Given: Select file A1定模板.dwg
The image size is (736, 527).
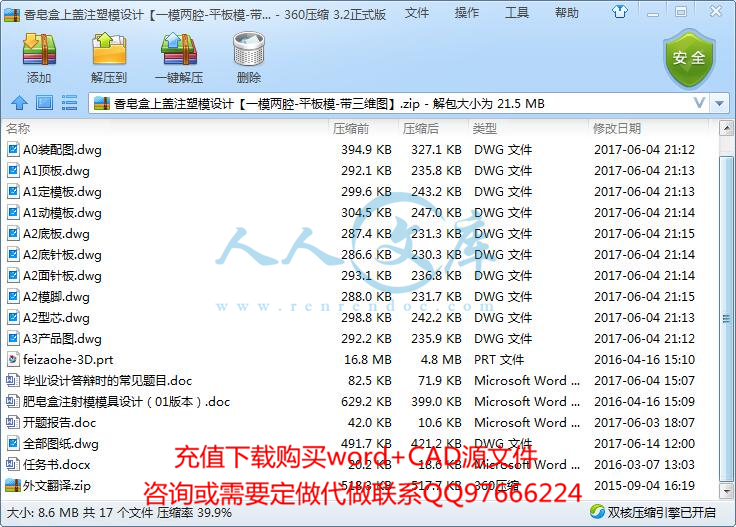Looking at the screenshot, I should tap(62, 191).
